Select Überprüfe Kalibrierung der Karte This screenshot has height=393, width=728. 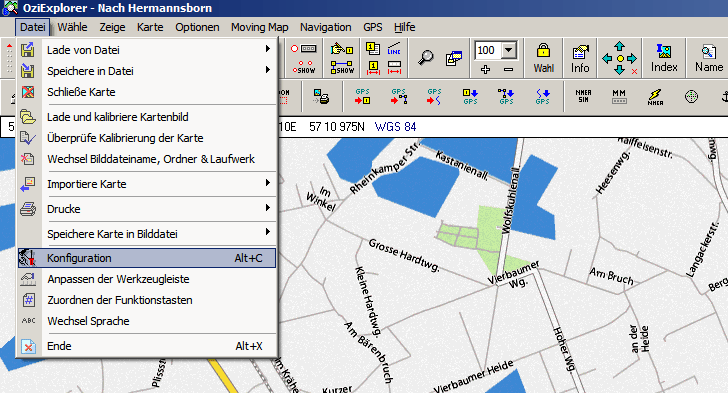[x=147, y=138]
